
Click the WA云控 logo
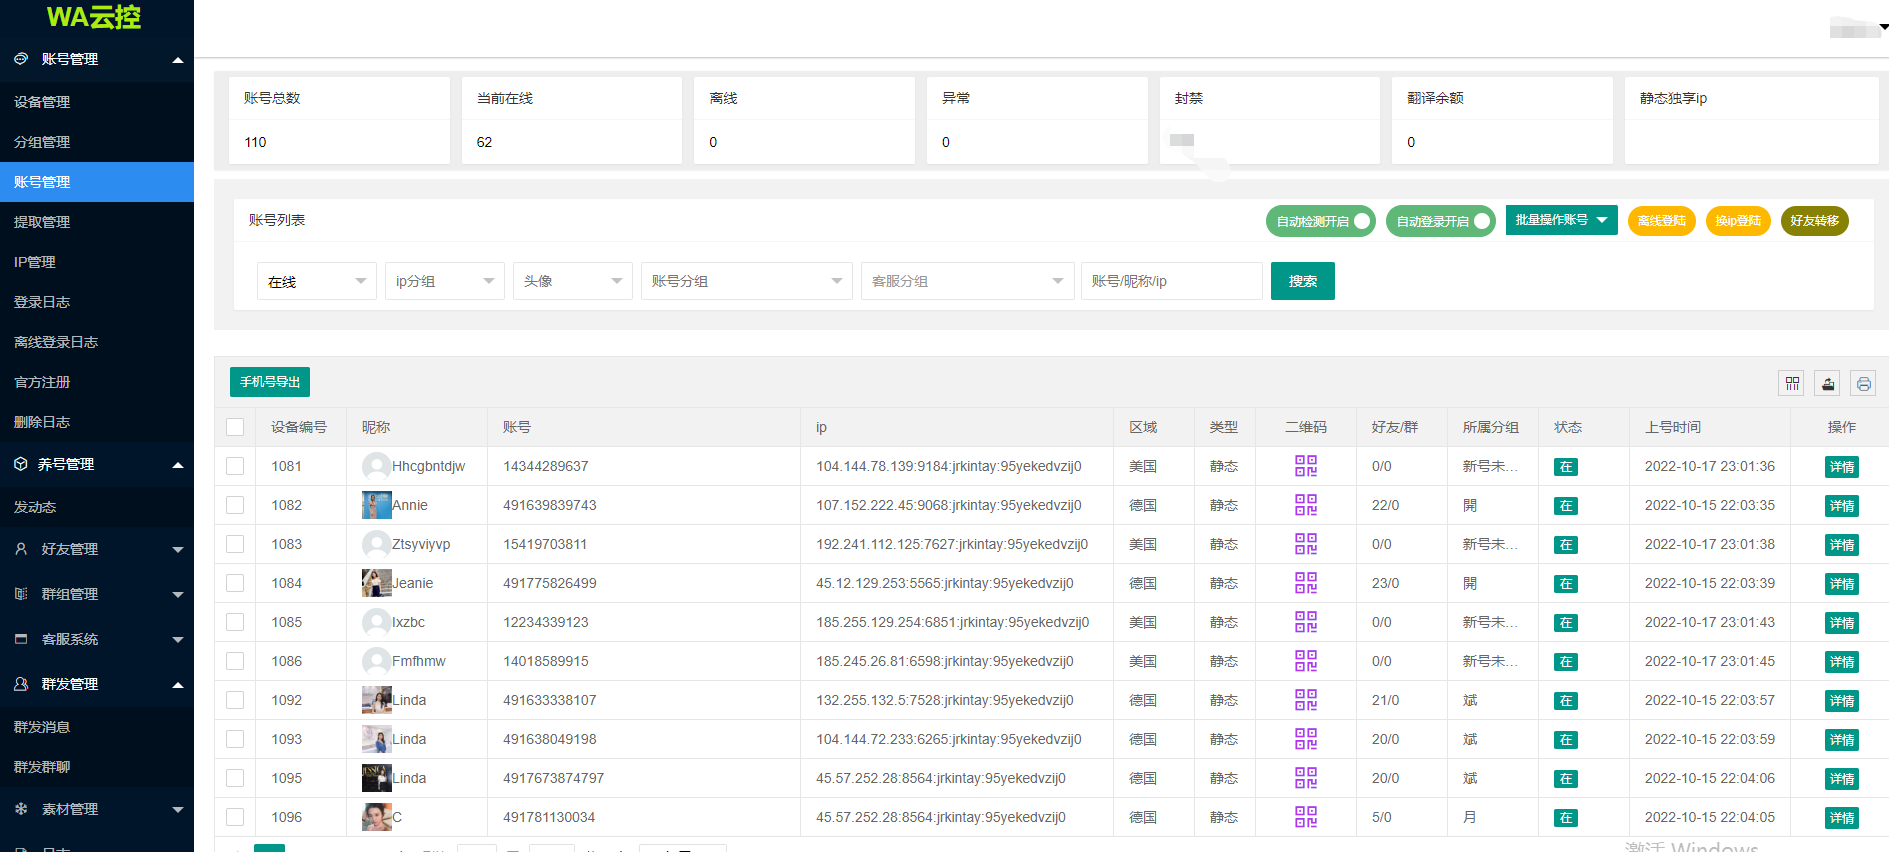tap(94, 17)
